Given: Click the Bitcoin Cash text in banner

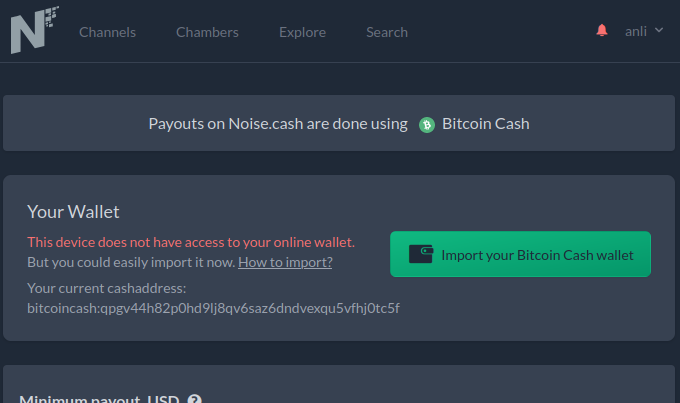Looking at the screenshot, I should [x=485, y=124].
